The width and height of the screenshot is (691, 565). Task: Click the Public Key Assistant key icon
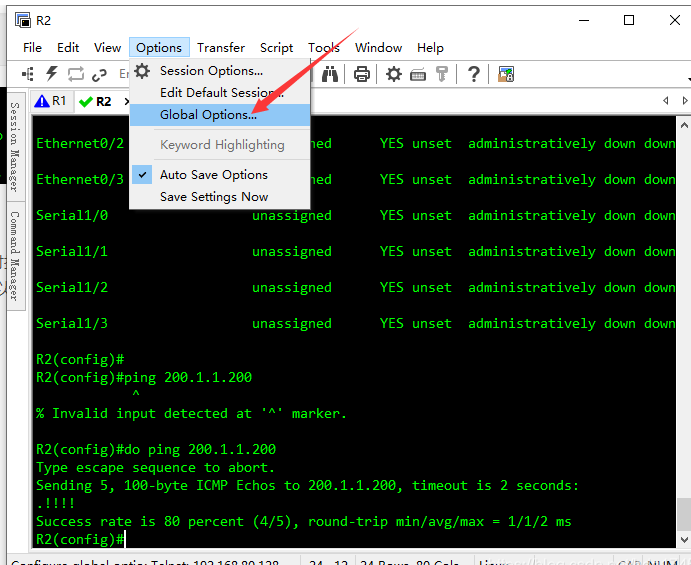[441, 74]
